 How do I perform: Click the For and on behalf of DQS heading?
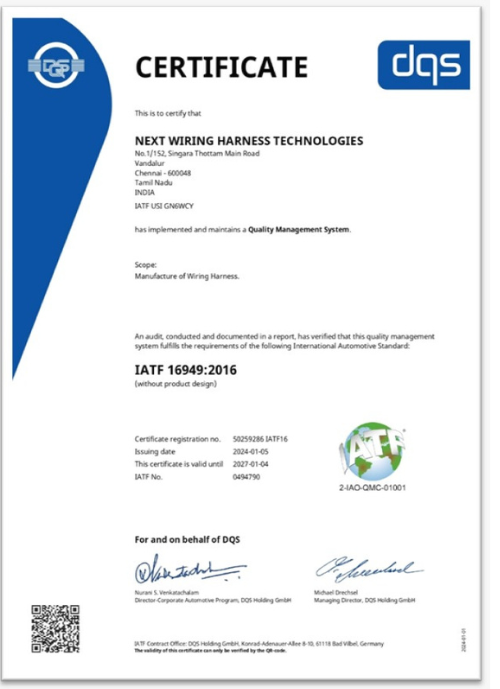pos(187,540)
